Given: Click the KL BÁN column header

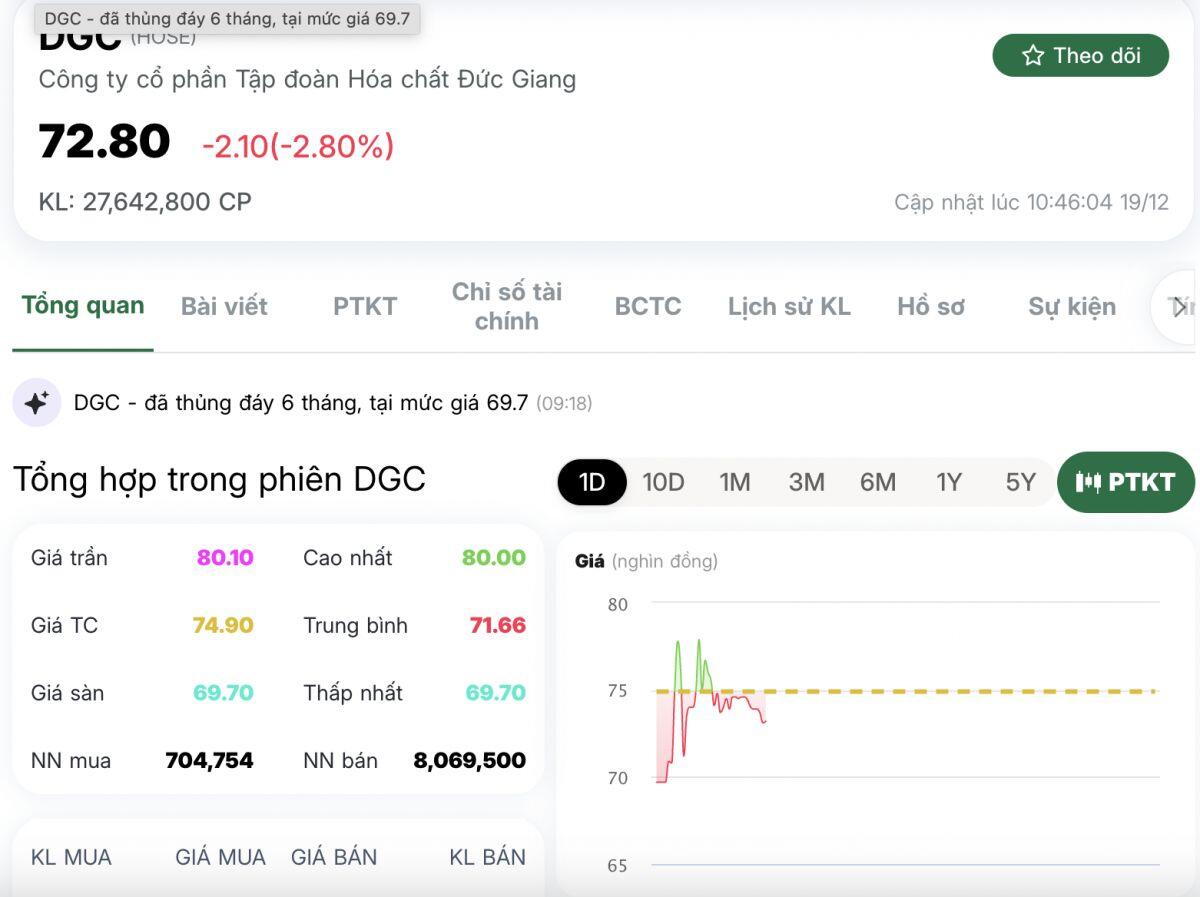Looking at the screenshot, I should (x=487, y=857).
